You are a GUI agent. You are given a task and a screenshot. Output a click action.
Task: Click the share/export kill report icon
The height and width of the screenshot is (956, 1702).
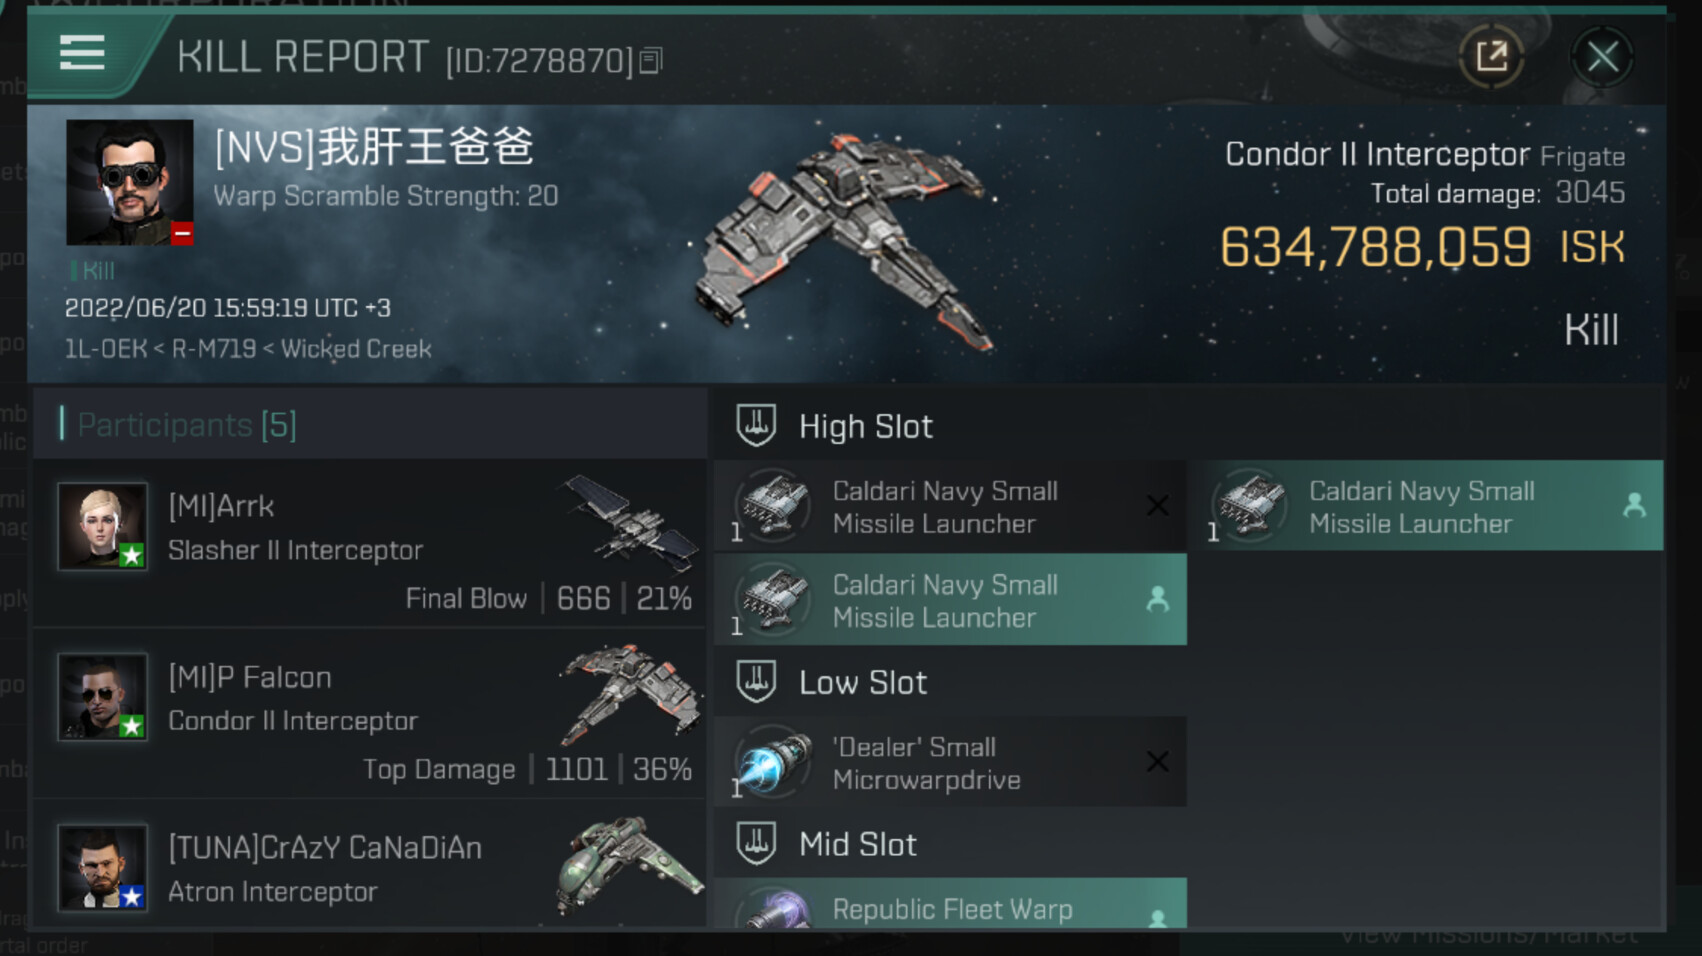tap(1491, 56)
